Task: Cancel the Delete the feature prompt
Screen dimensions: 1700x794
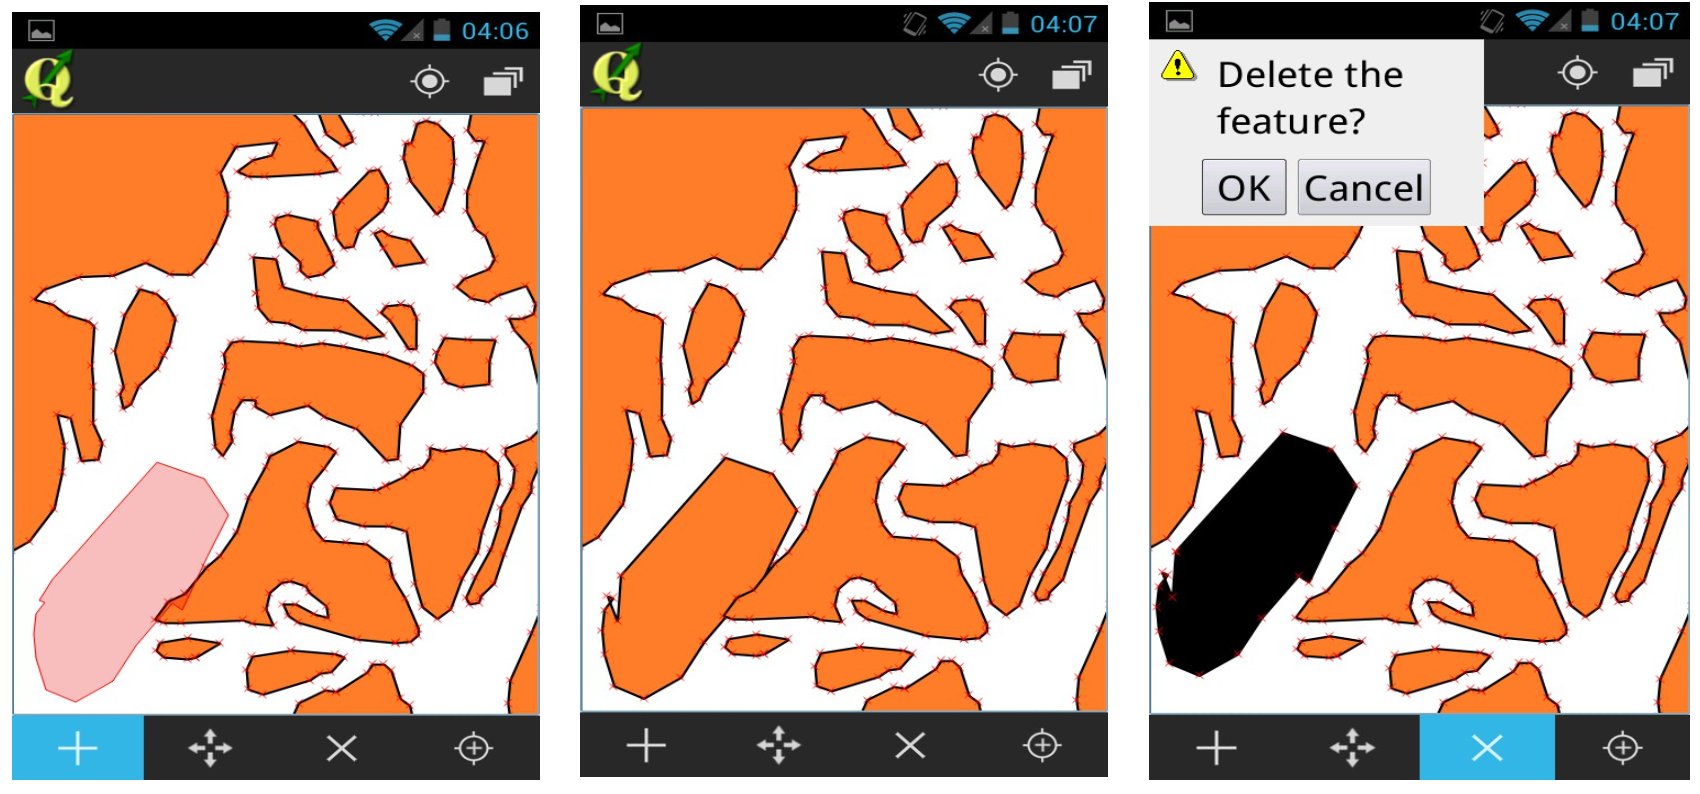Action: [x=1364, y=187]
